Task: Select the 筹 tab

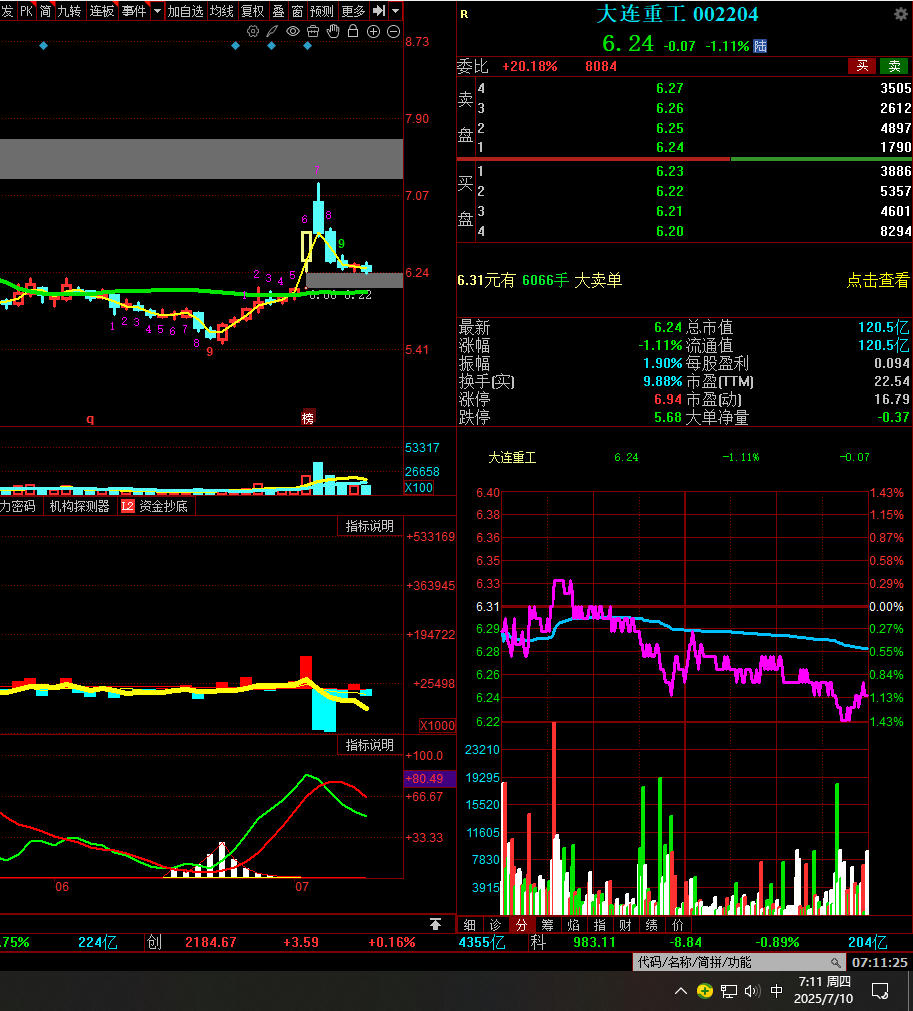Action: pos(547,925)
